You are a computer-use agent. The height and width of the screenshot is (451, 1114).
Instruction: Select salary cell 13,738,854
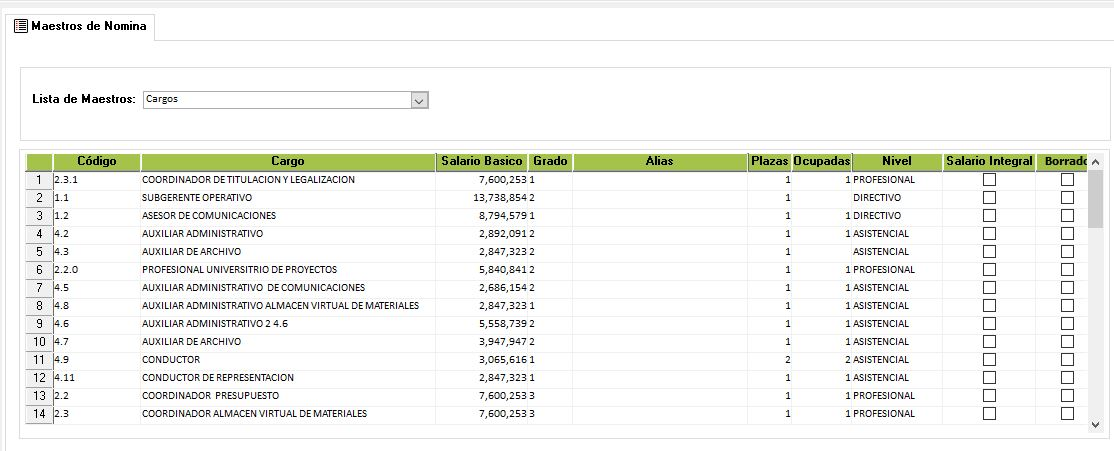click(481, 198)
